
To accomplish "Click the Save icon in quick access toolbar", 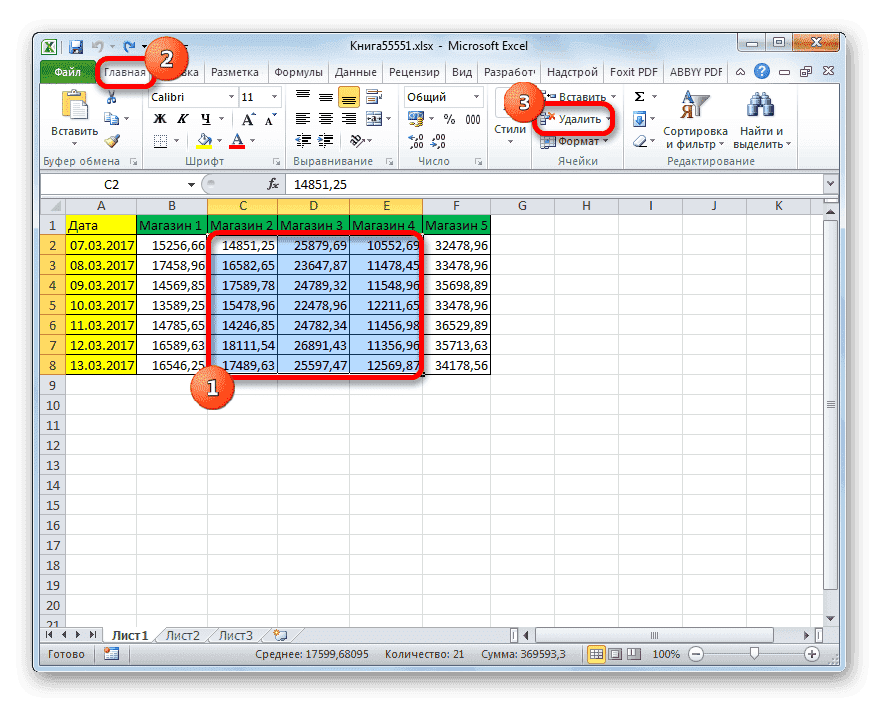I will (75, 46).
